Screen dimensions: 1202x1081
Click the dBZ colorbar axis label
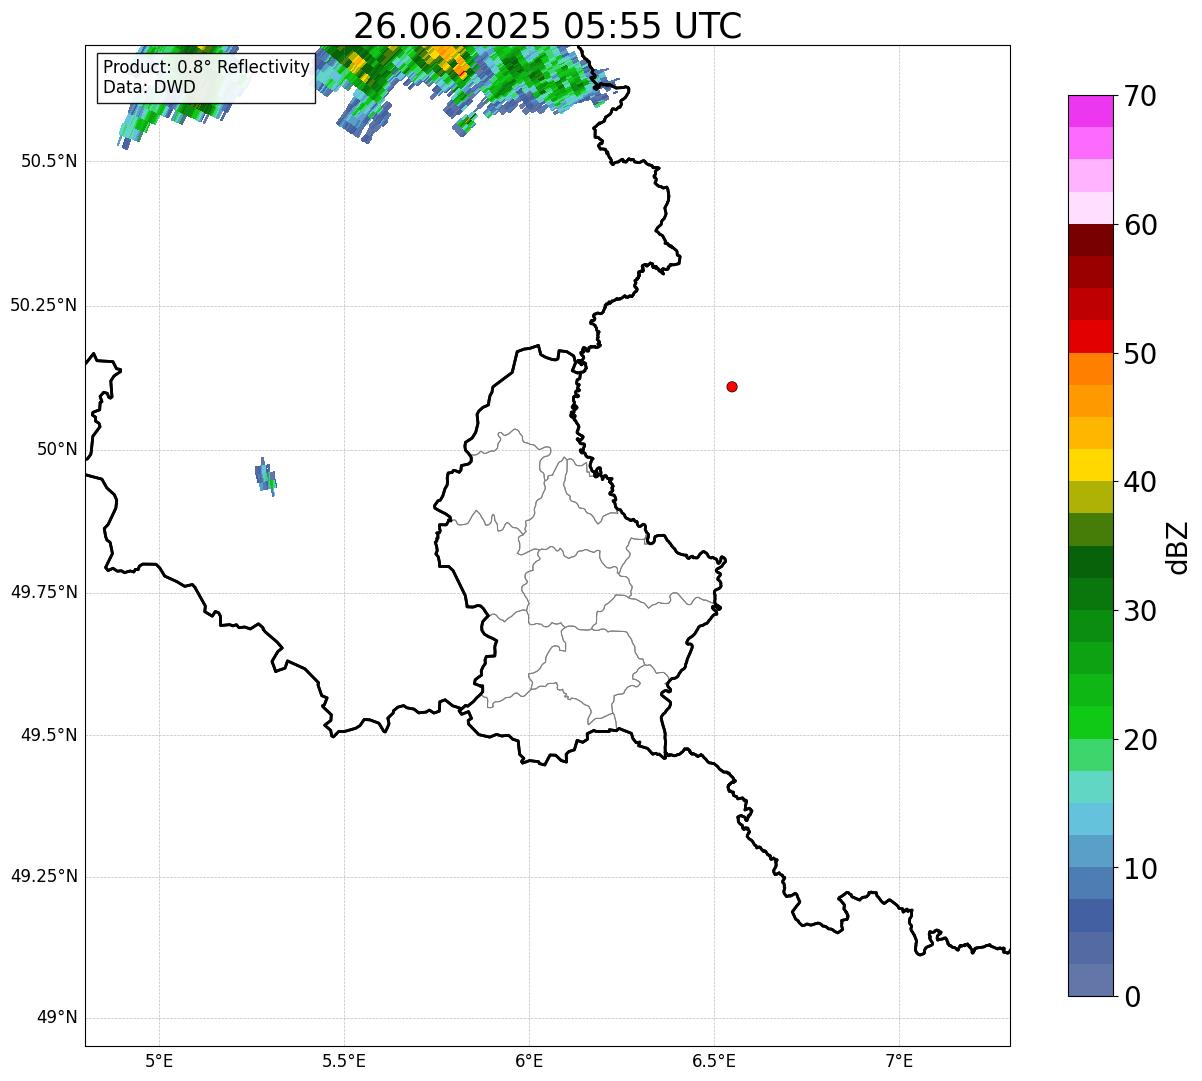(1178, 546)
